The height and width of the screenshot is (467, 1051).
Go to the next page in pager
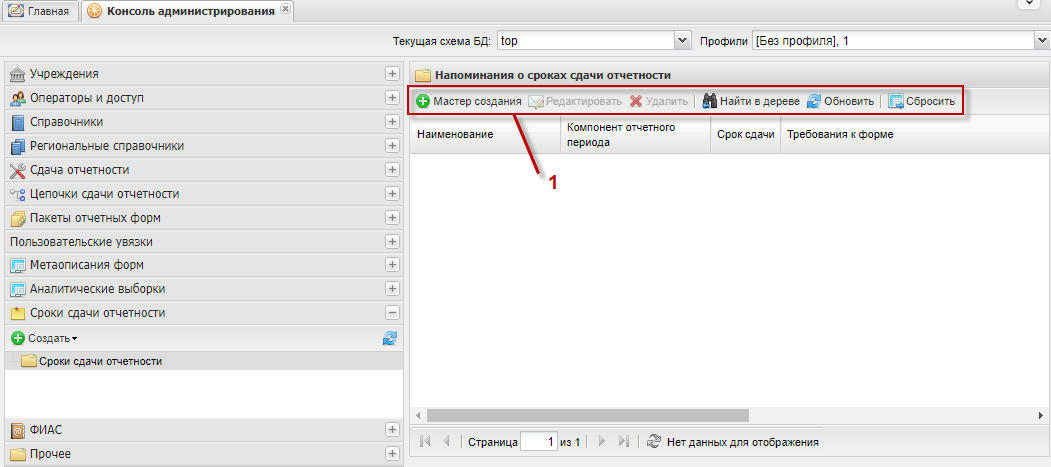click(x=602, y=441)
